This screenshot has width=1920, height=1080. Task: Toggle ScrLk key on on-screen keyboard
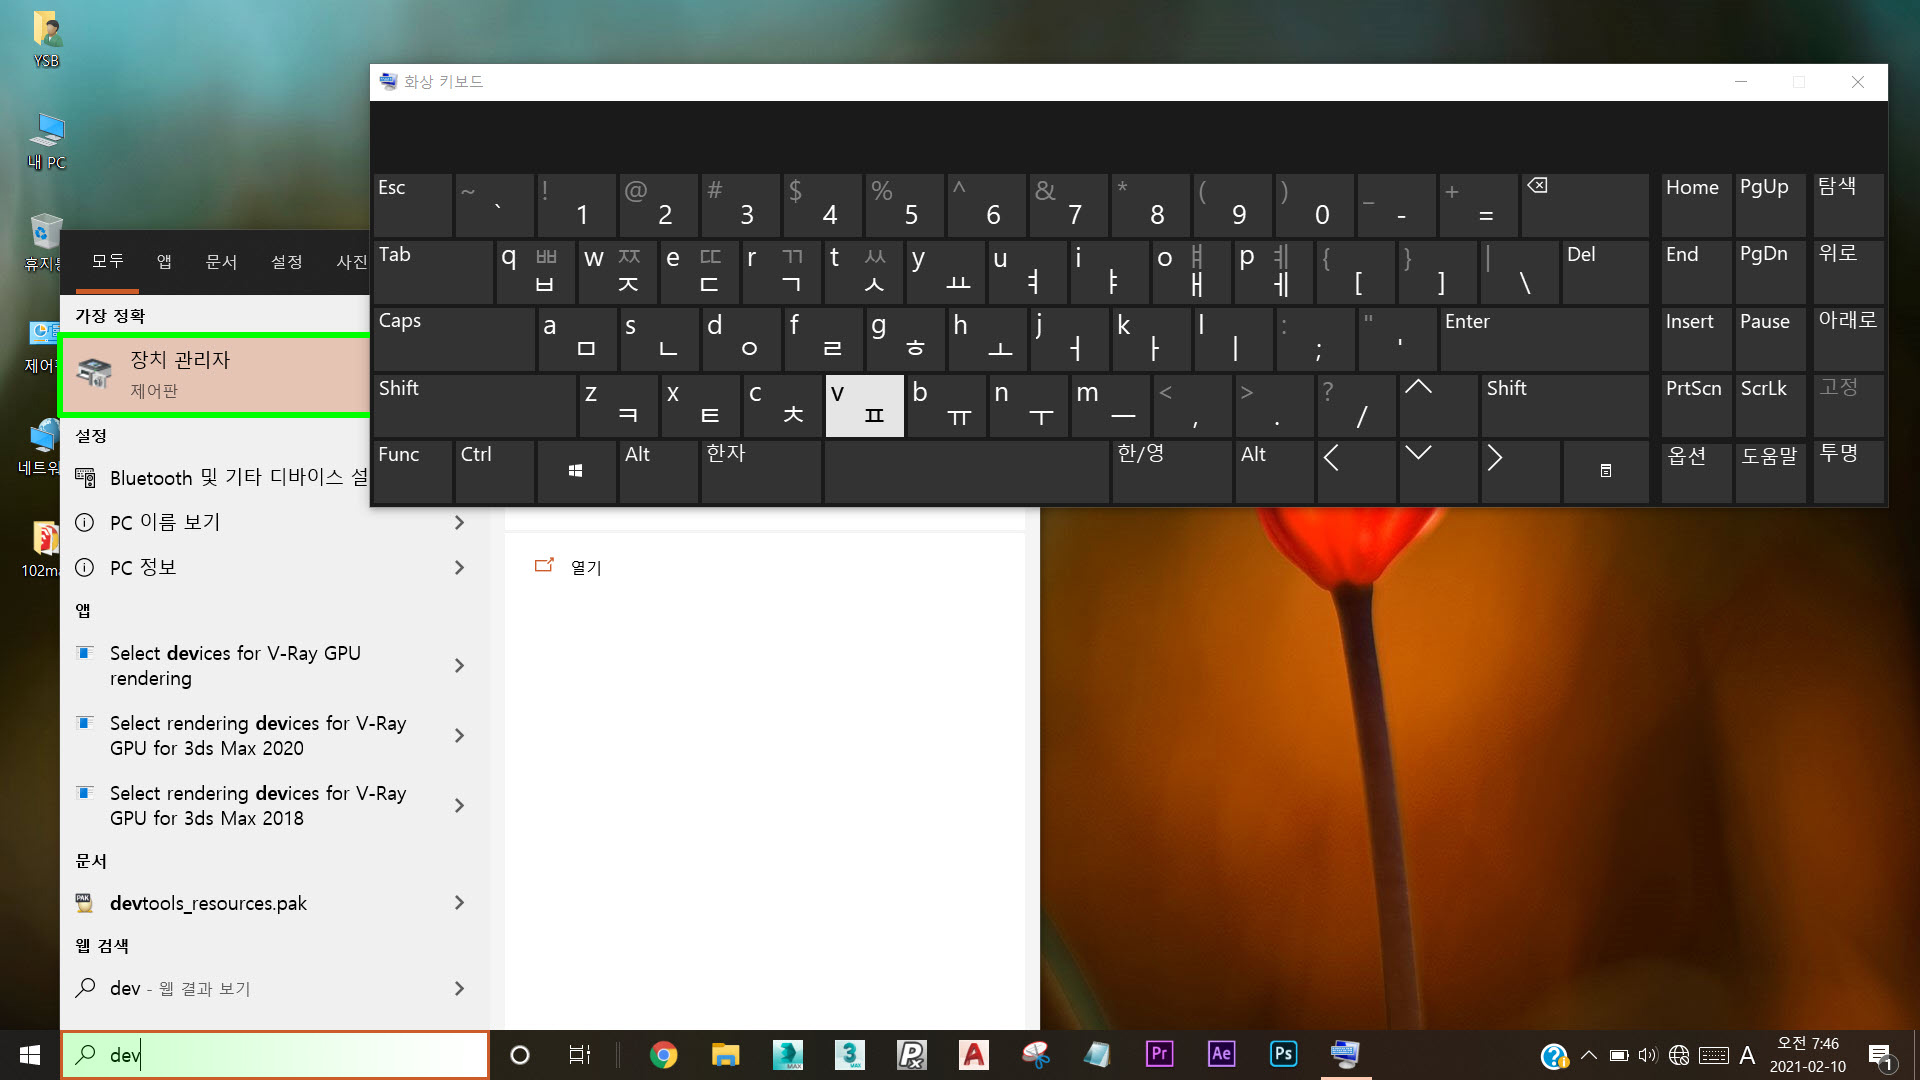tap(1769, 404)
